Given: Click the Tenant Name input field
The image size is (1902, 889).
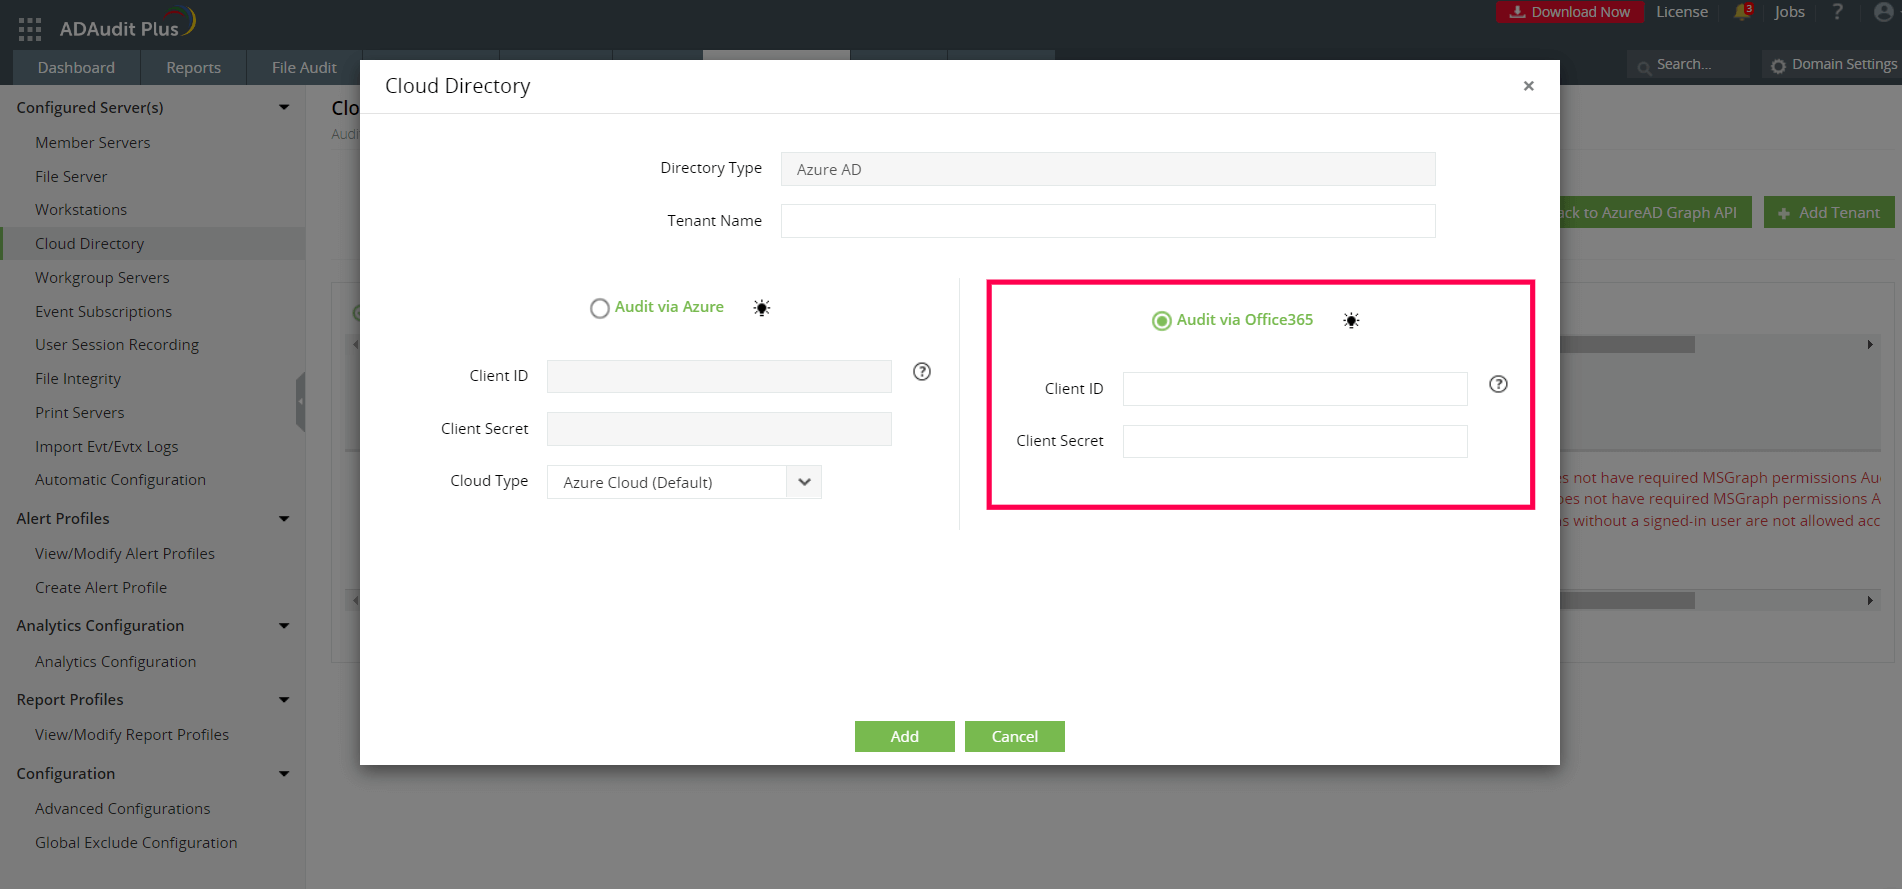Looking at the screenshot, I should click(1108, 221).
